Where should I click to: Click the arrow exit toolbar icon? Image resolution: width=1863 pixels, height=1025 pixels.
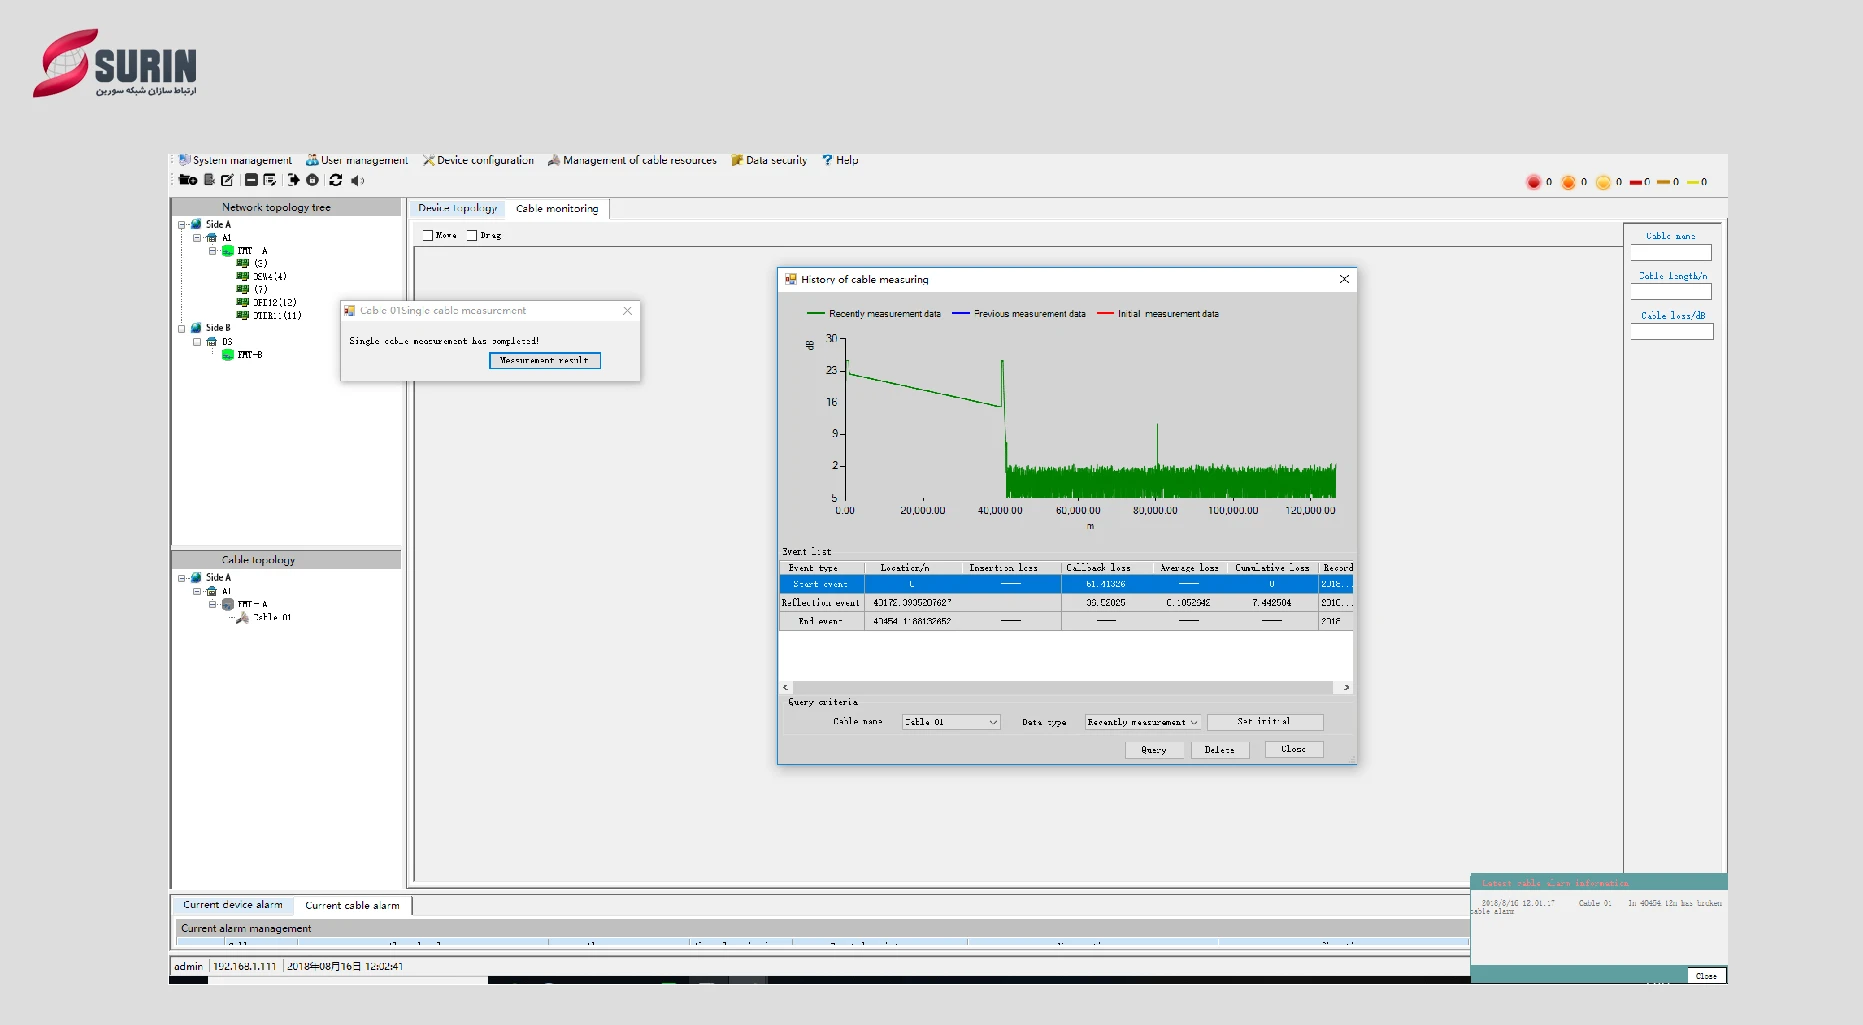pyautogui.click(x=294, y=180)
